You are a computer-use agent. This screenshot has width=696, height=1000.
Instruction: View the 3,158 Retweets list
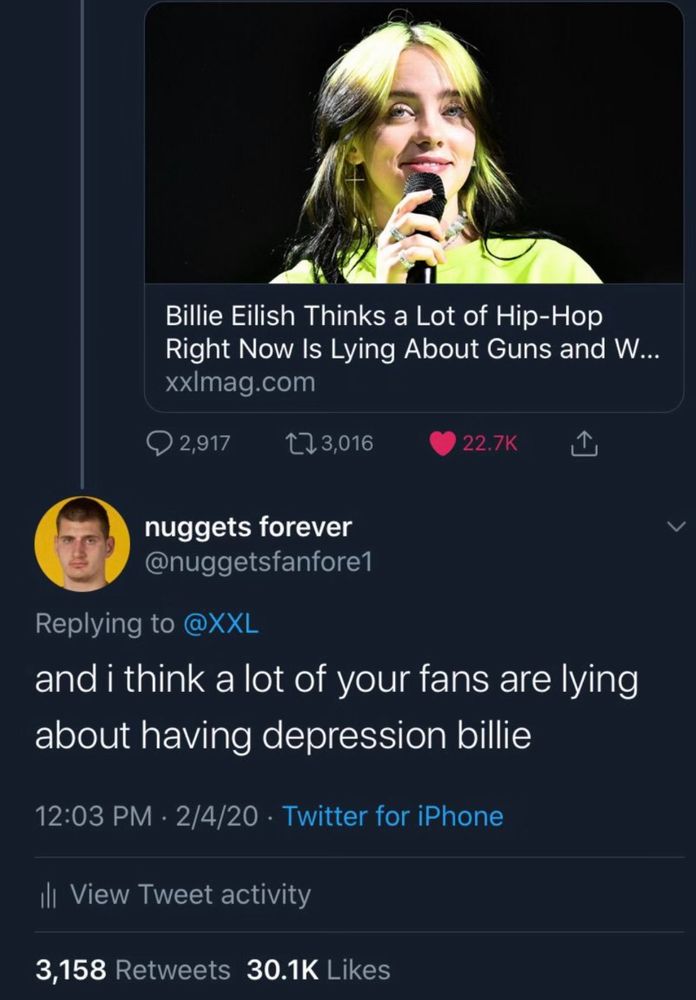point(133,969)
